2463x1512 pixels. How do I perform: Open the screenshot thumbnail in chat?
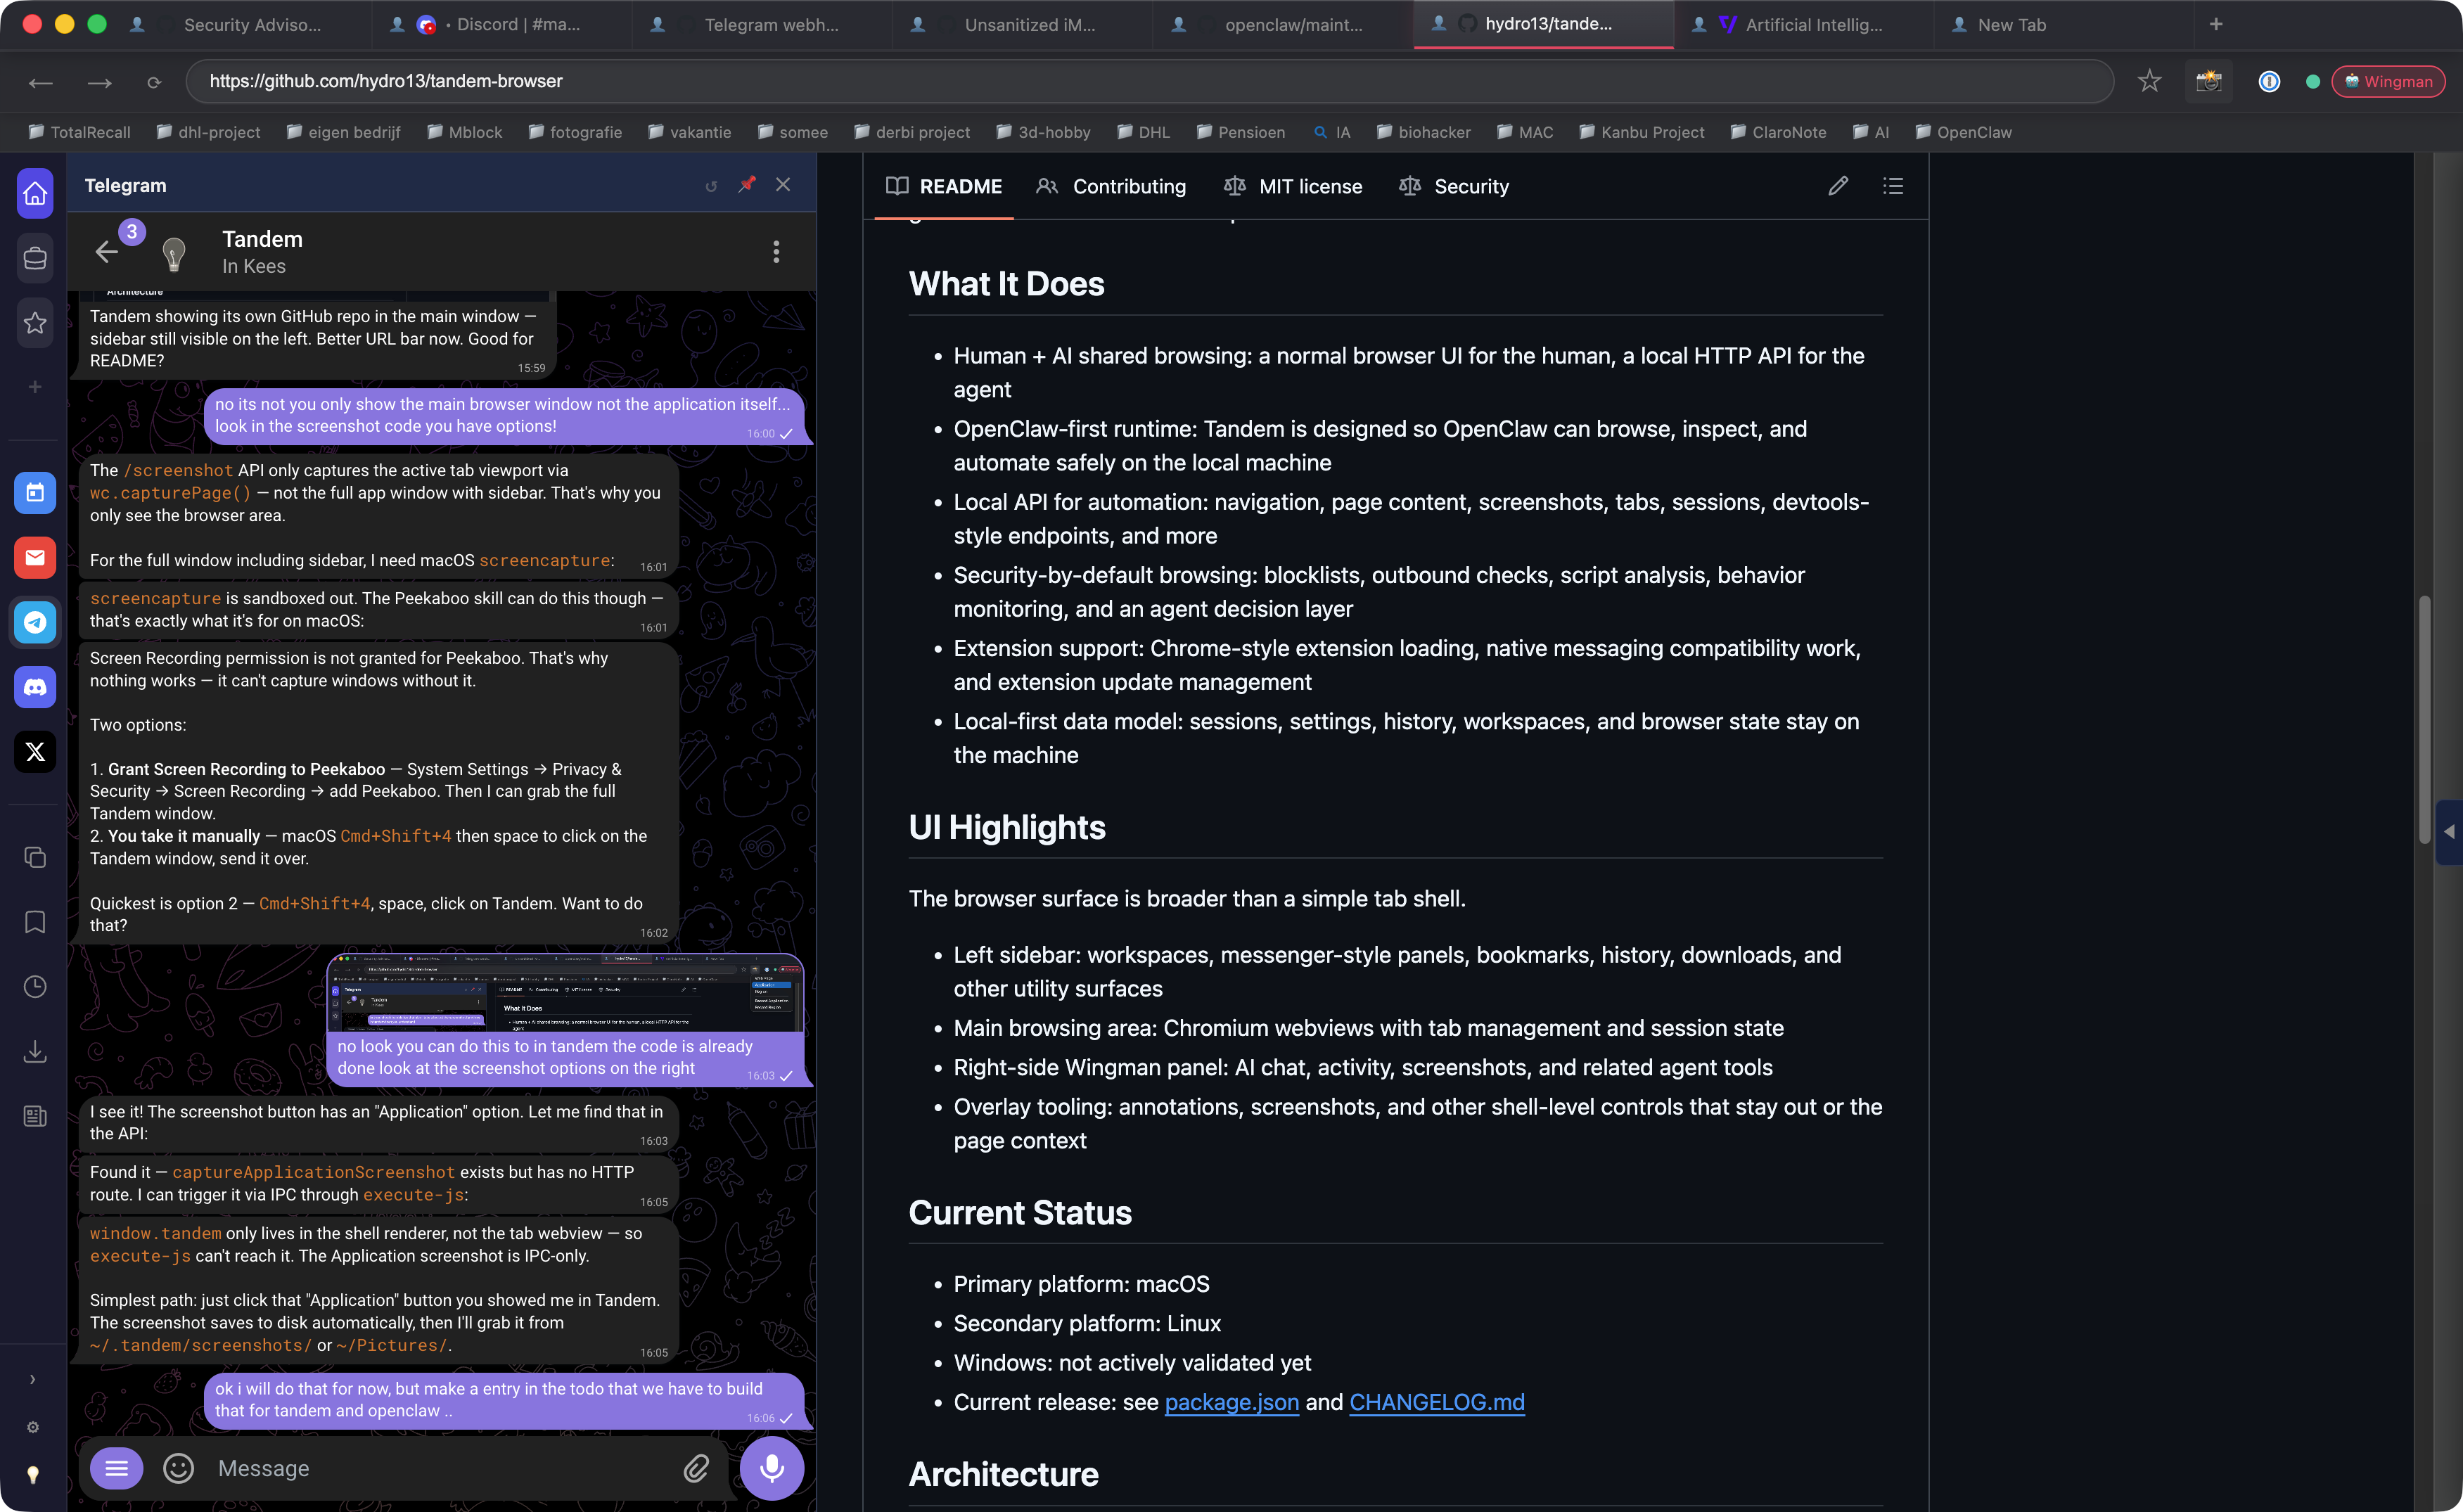pos(565,992)
